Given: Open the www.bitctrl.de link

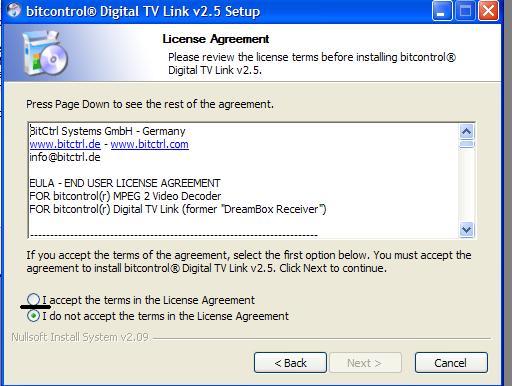Looking at the screenshot, I should (65, 144).
